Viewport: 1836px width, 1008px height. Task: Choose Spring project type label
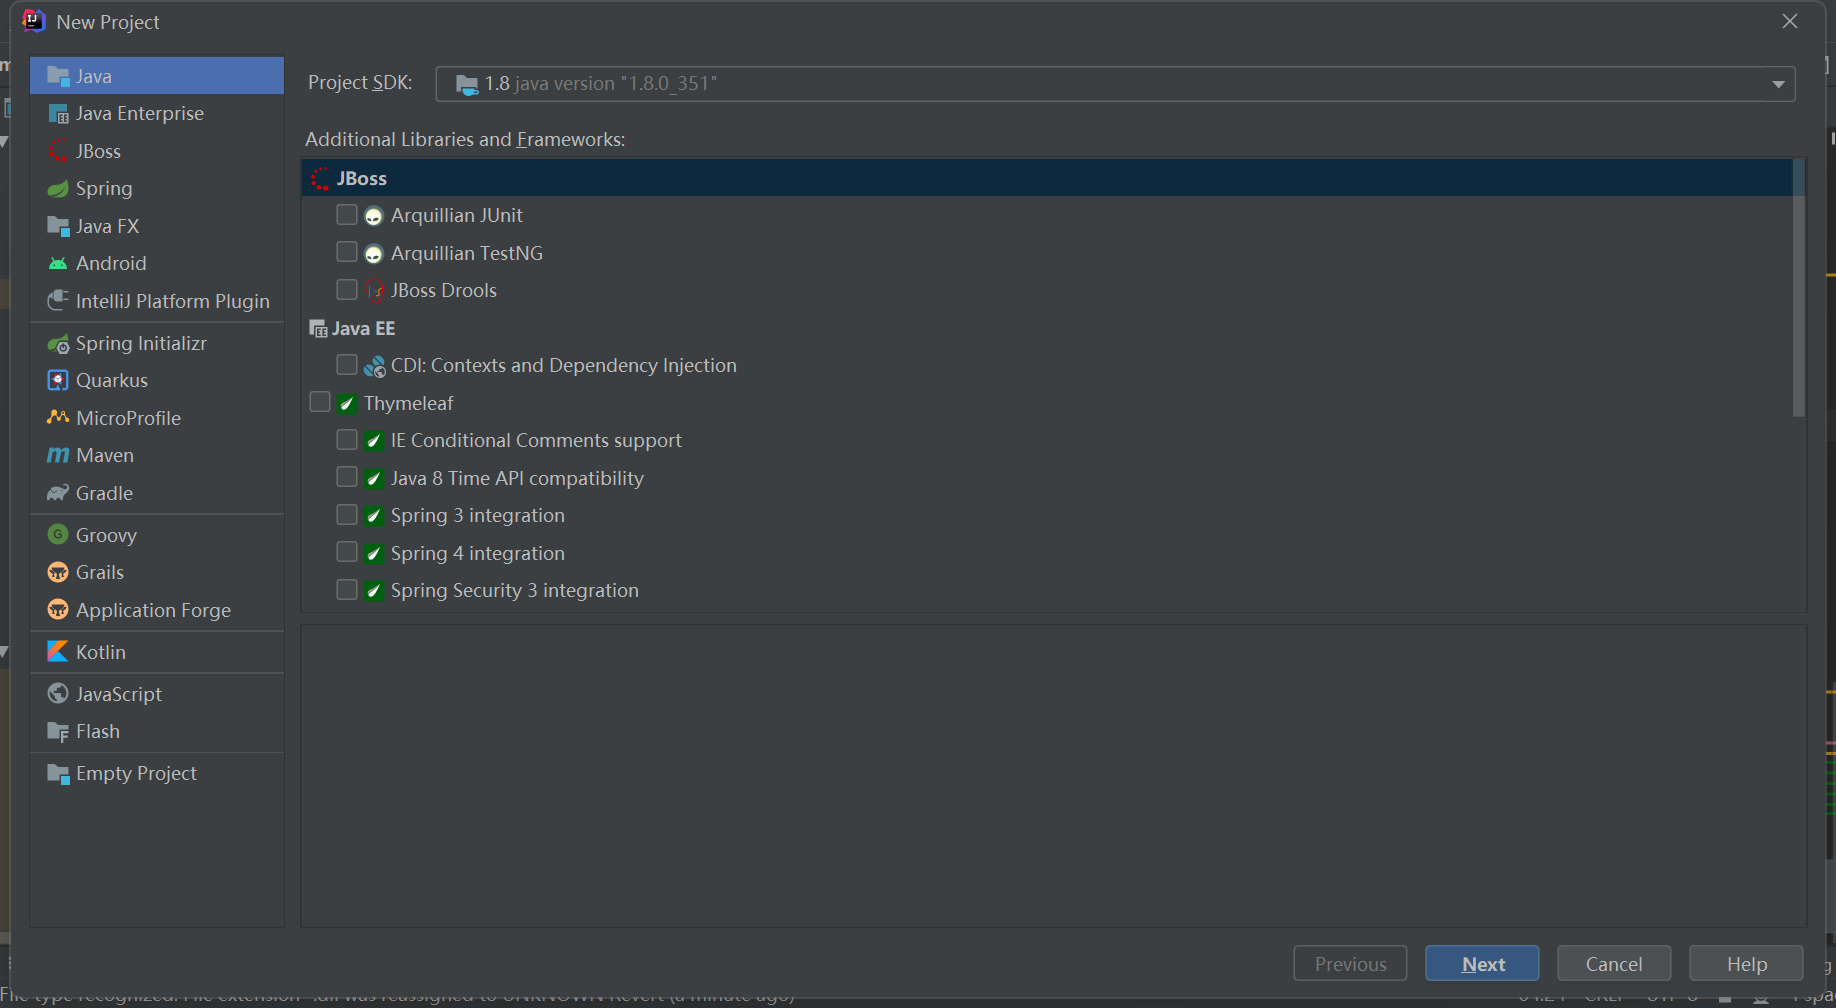[104, 188]
